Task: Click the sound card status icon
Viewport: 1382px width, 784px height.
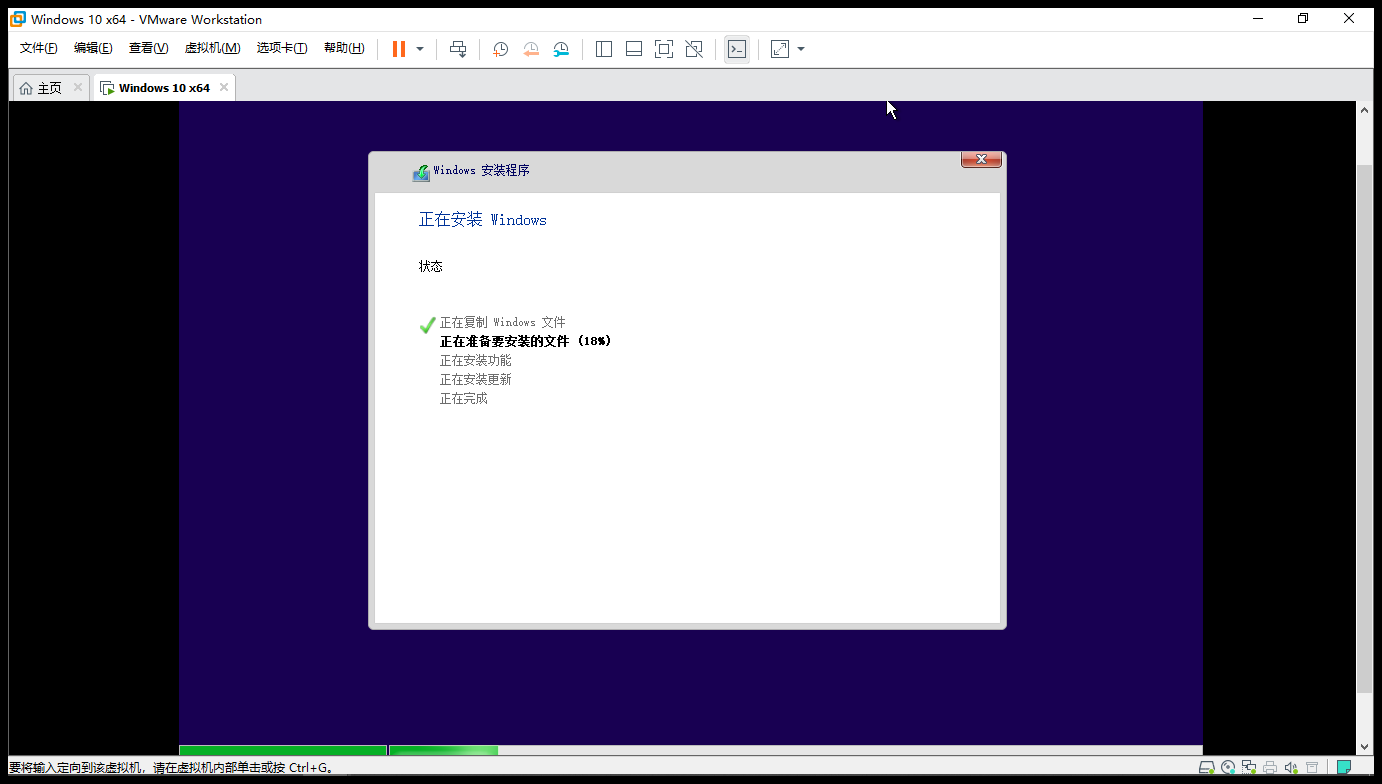Action: (x=1291, y=768)
